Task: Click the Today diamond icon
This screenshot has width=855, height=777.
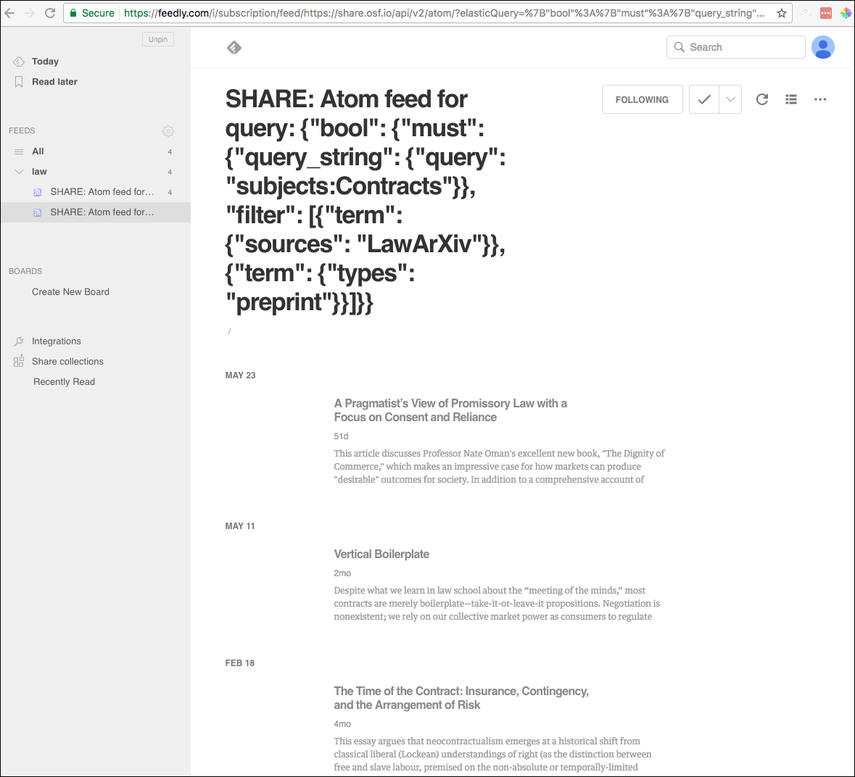Action: [19, 62]
